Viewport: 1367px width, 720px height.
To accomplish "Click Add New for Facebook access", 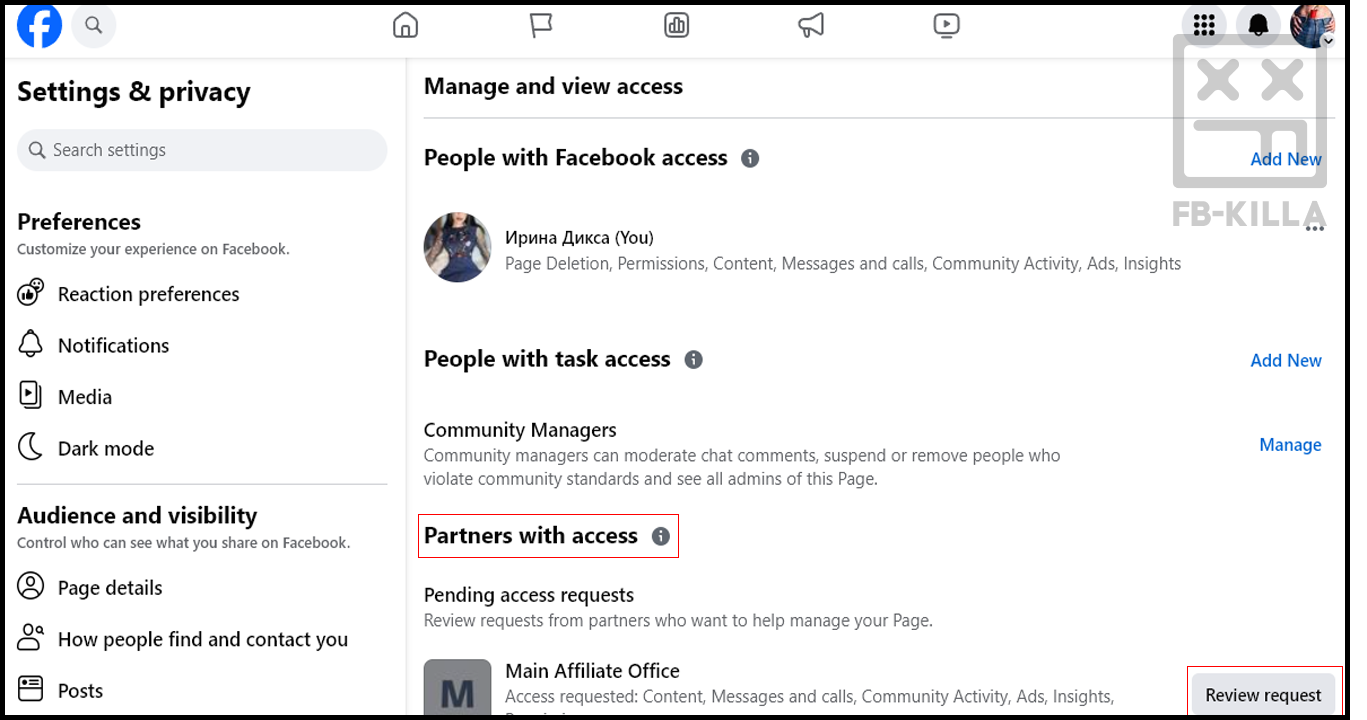I will click(1285, 159).
